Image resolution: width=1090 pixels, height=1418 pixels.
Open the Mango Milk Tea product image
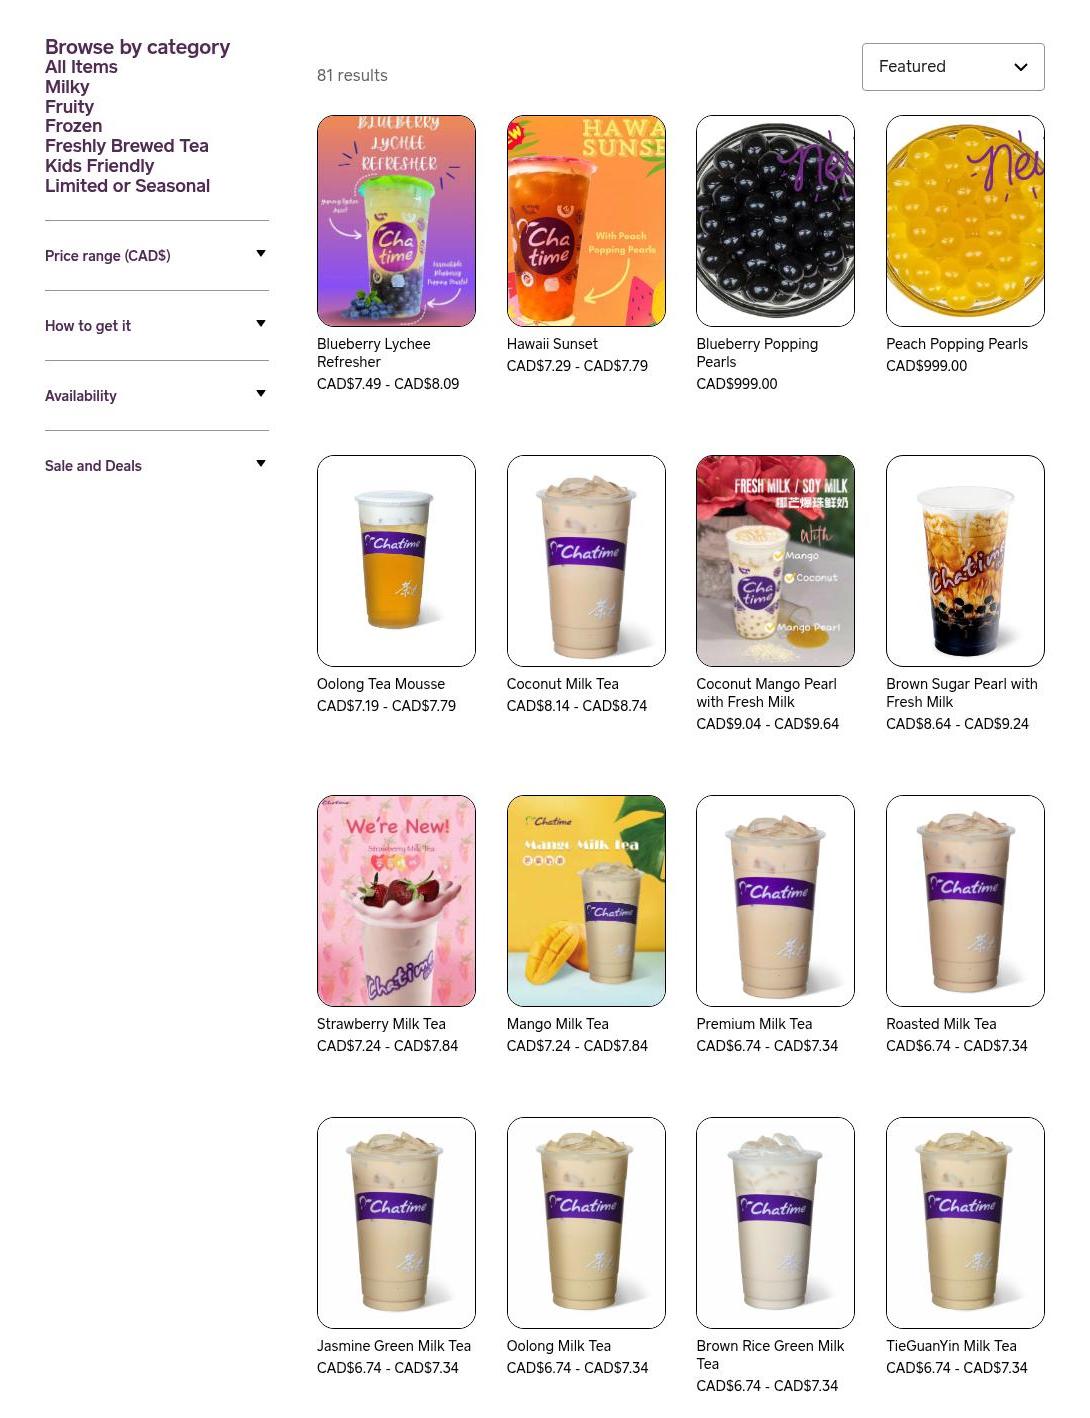click(x=586, y=901)
